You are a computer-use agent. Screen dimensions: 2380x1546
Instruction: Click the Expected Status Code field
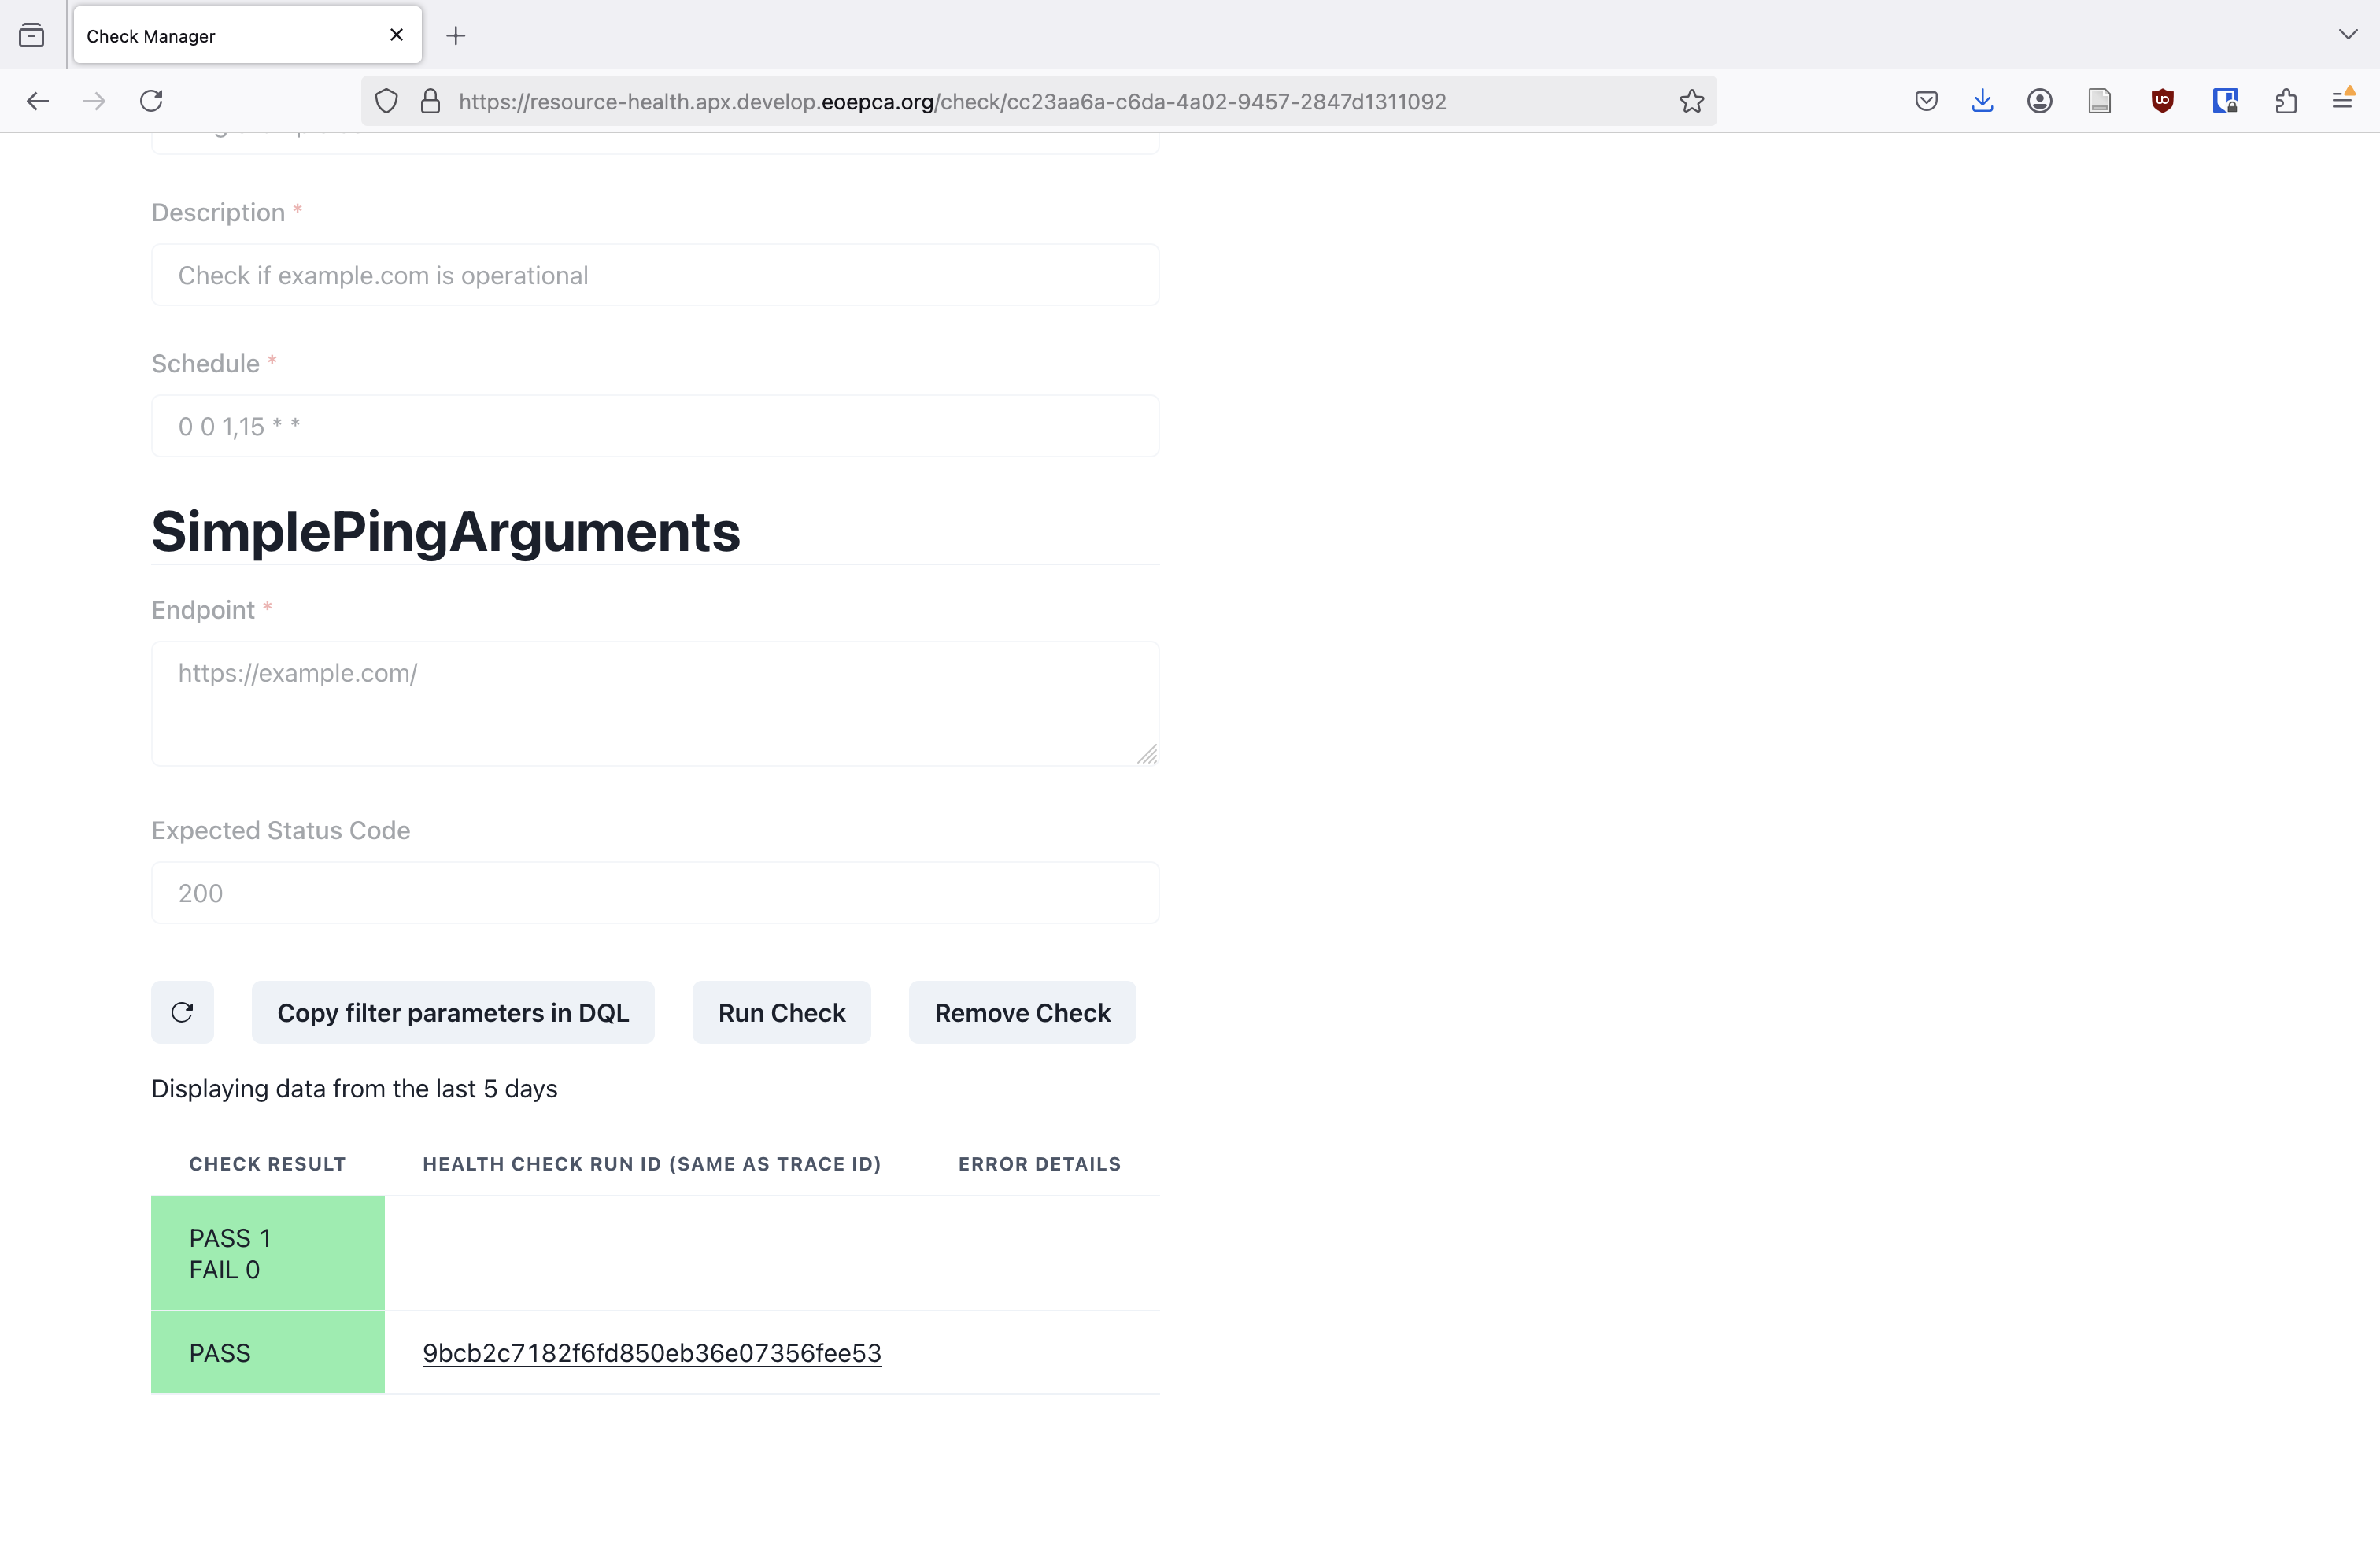(x=655, y=892)
